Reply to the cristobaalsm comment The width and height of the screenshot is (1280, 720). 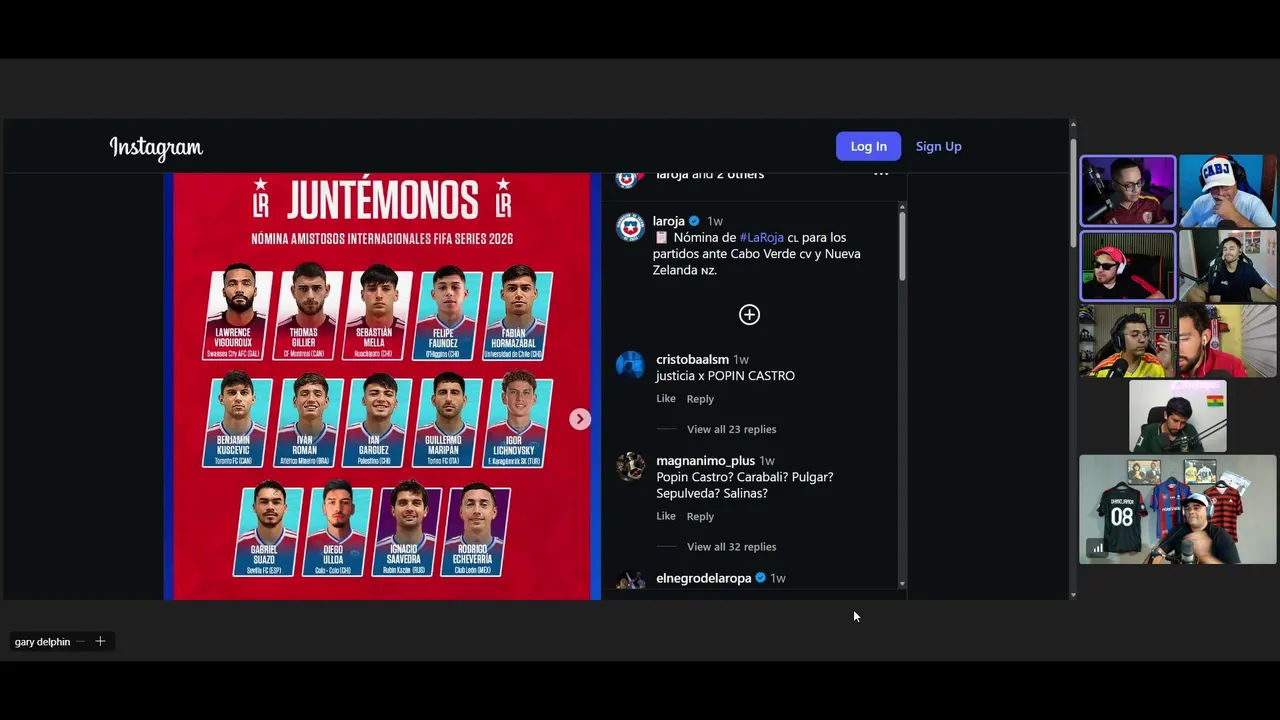[x=700, y=399]
